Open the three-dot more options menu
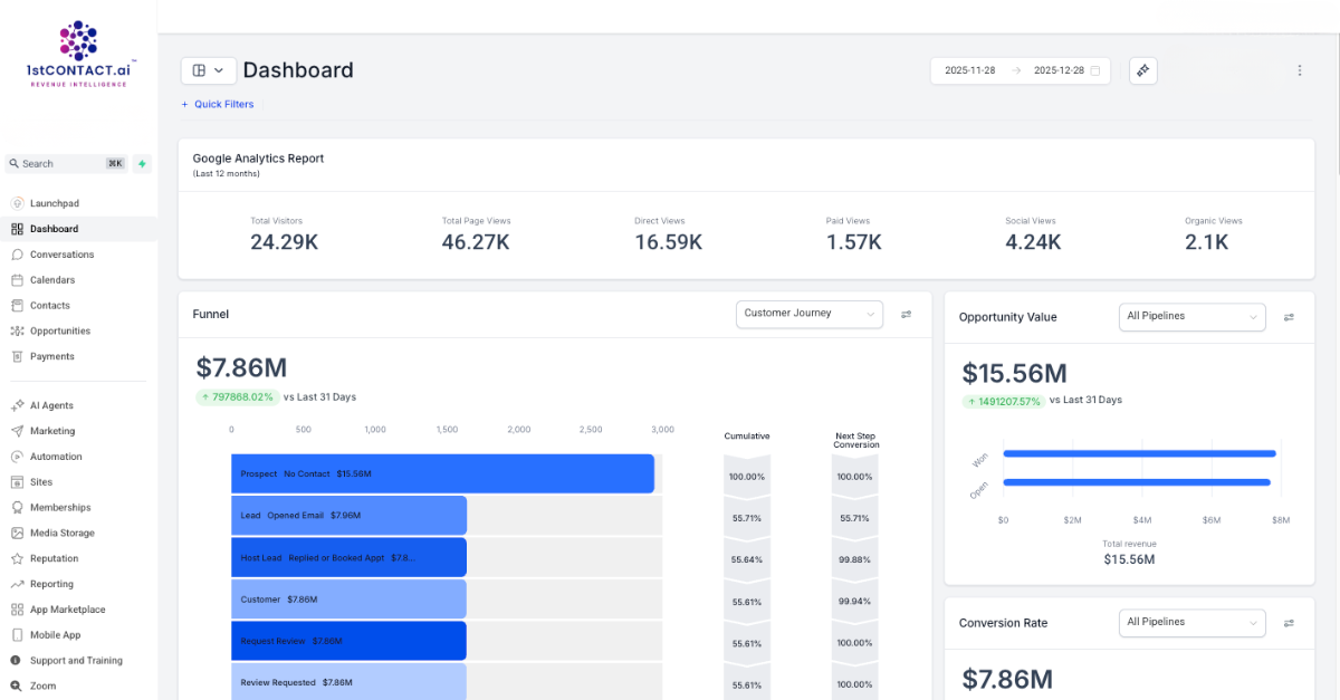The height and width of the screenshot is (700, 1340). point(1299,71)
